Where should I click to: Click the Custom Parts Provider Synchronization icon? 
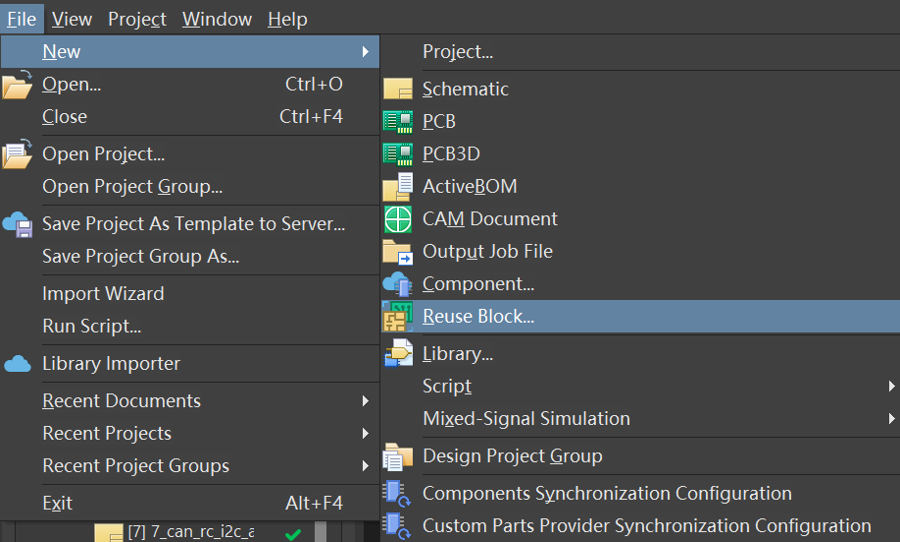click(x=397, y=526)
